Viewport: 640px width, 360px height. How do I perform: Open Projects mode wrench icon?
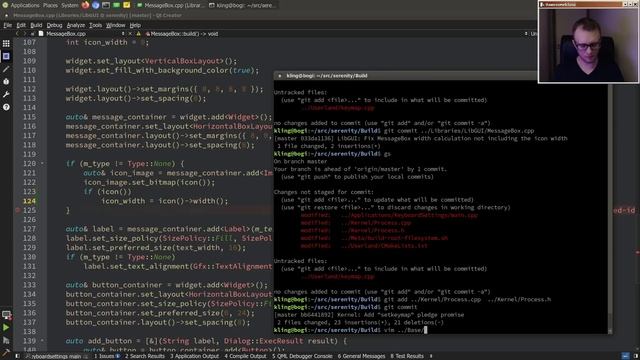6,94
